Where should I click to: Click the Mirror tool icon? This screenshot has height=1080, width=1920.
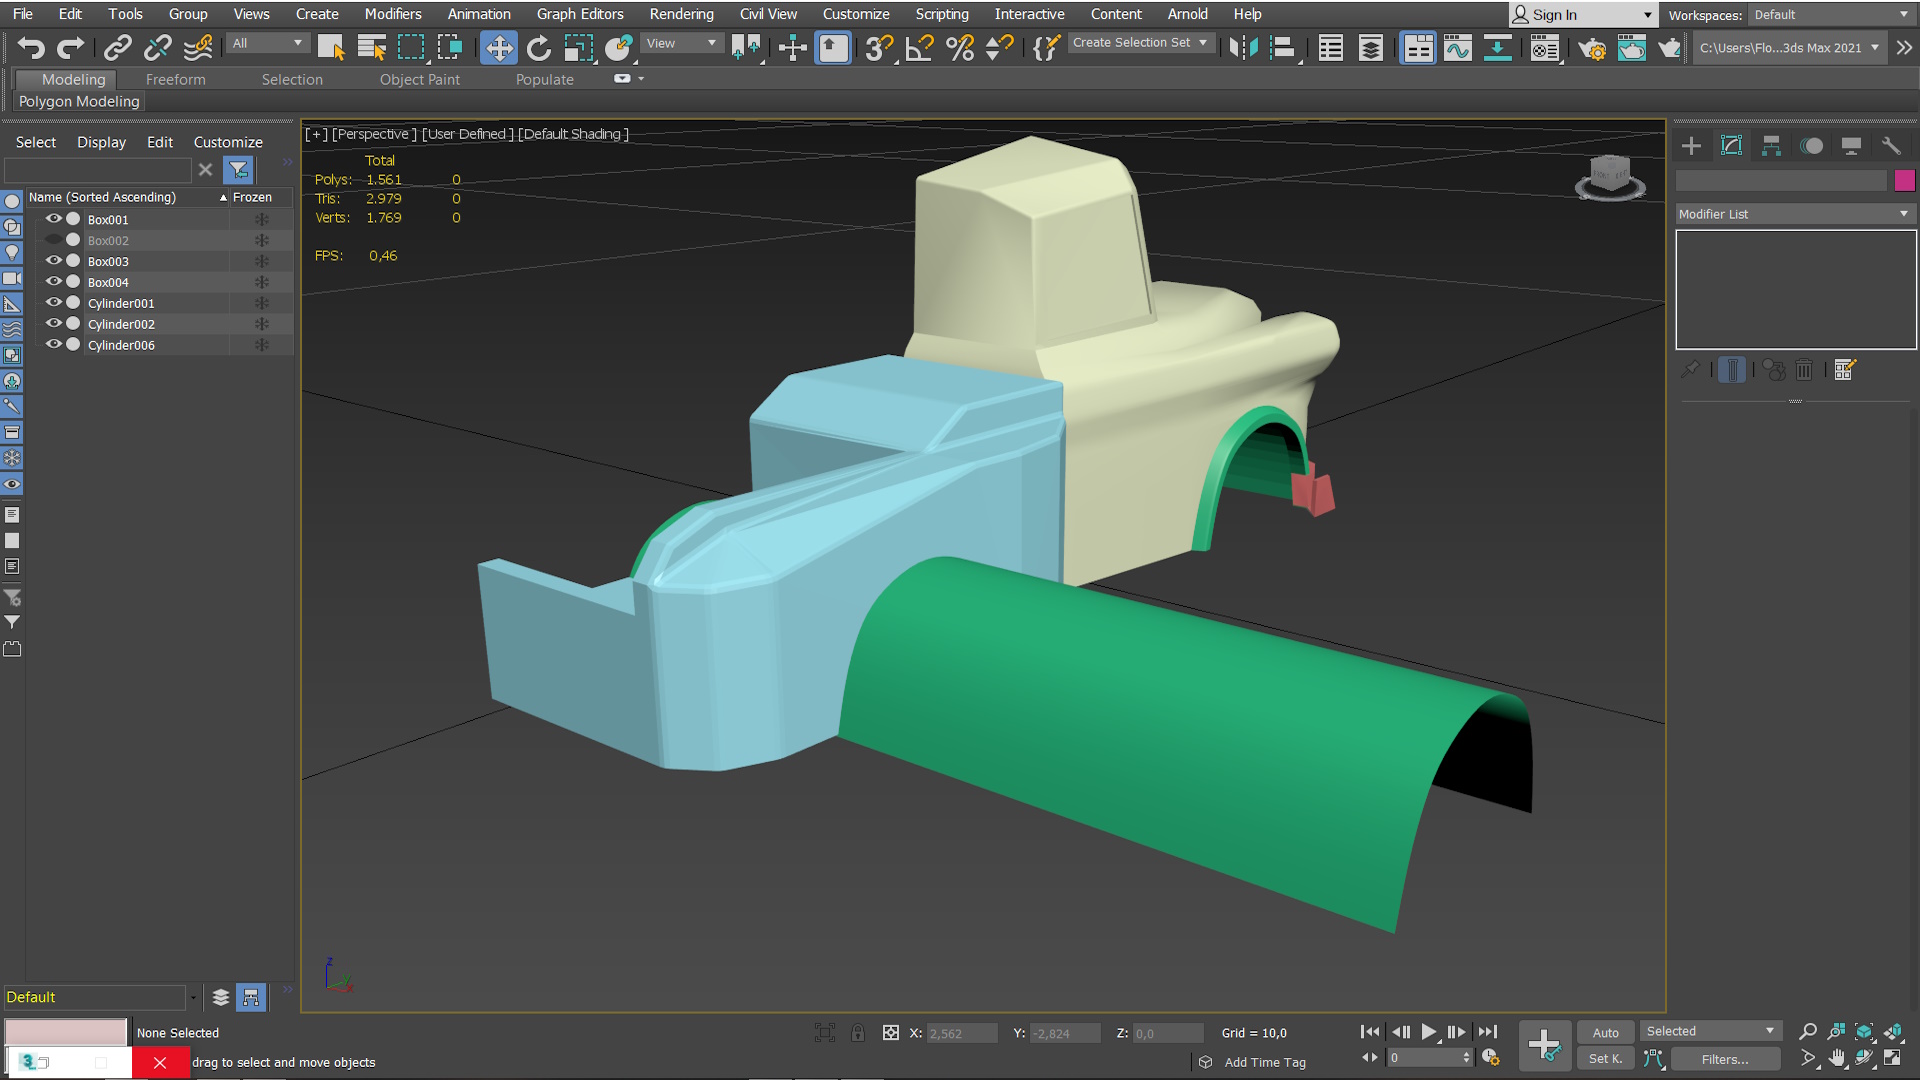[x=1242, y=47]
